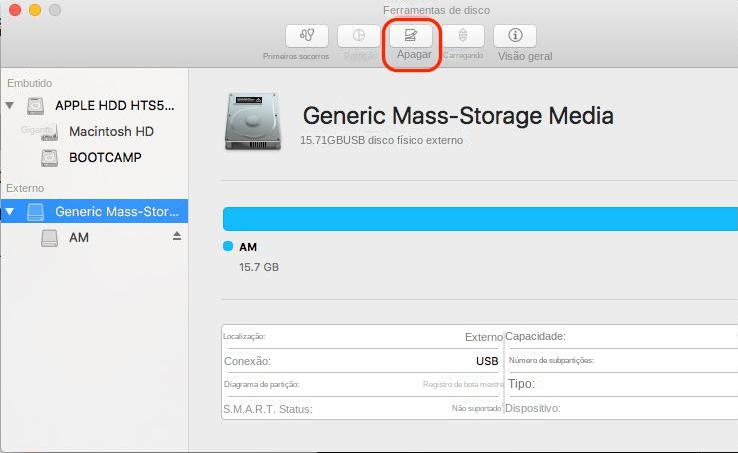The height and width of the screenshot is (453, 738).
Task: Click the AM volume sidebar icon
Action: pos(49,238)
